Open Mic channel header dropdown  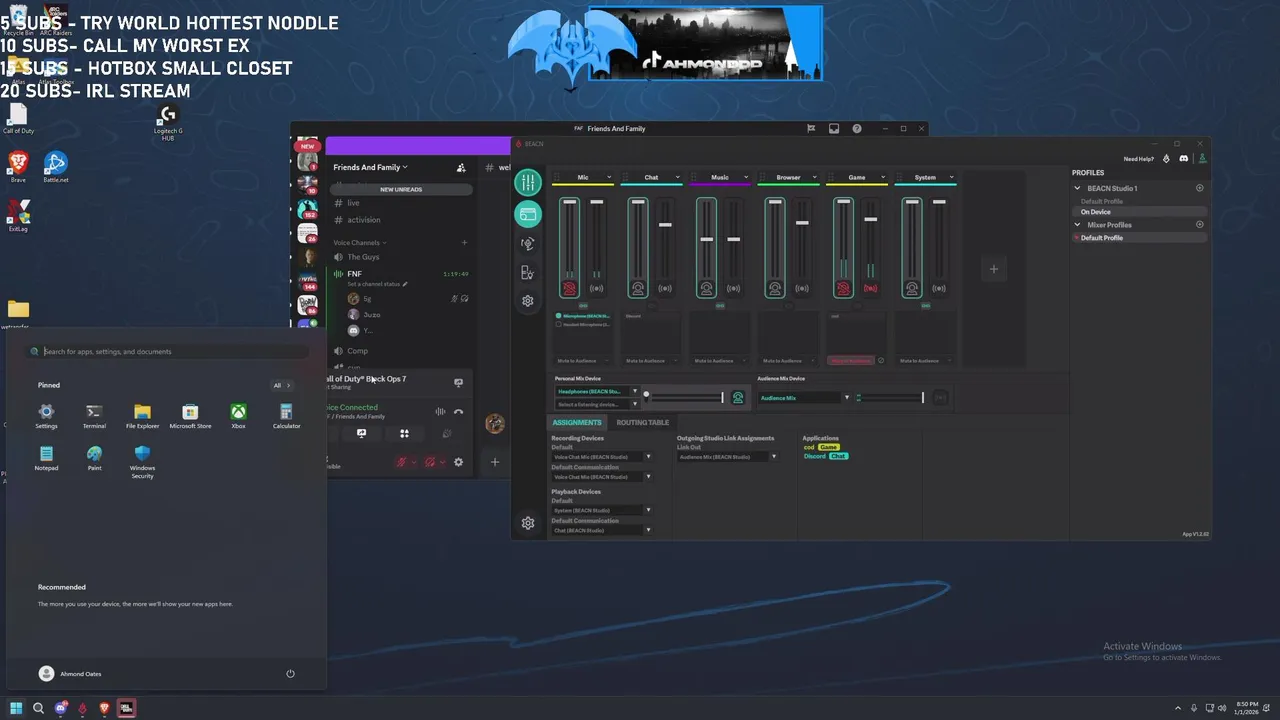coord(609,177)
